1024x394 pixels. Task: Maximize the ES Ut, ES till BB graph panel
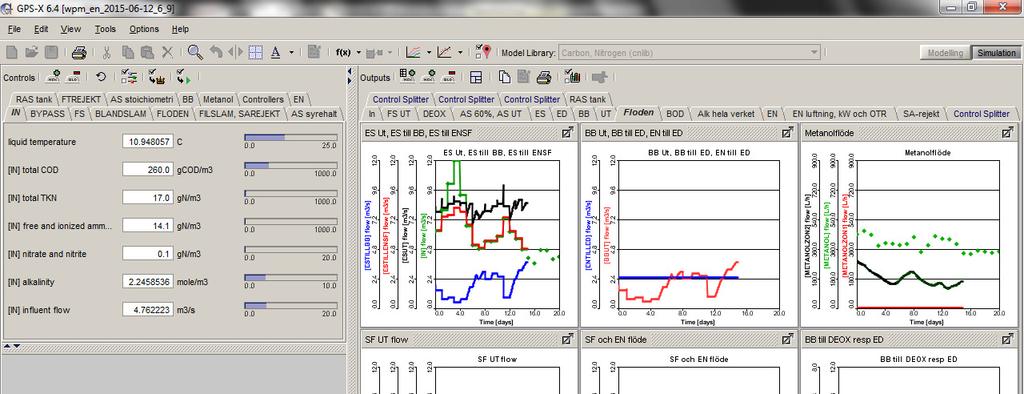point(568,133)
